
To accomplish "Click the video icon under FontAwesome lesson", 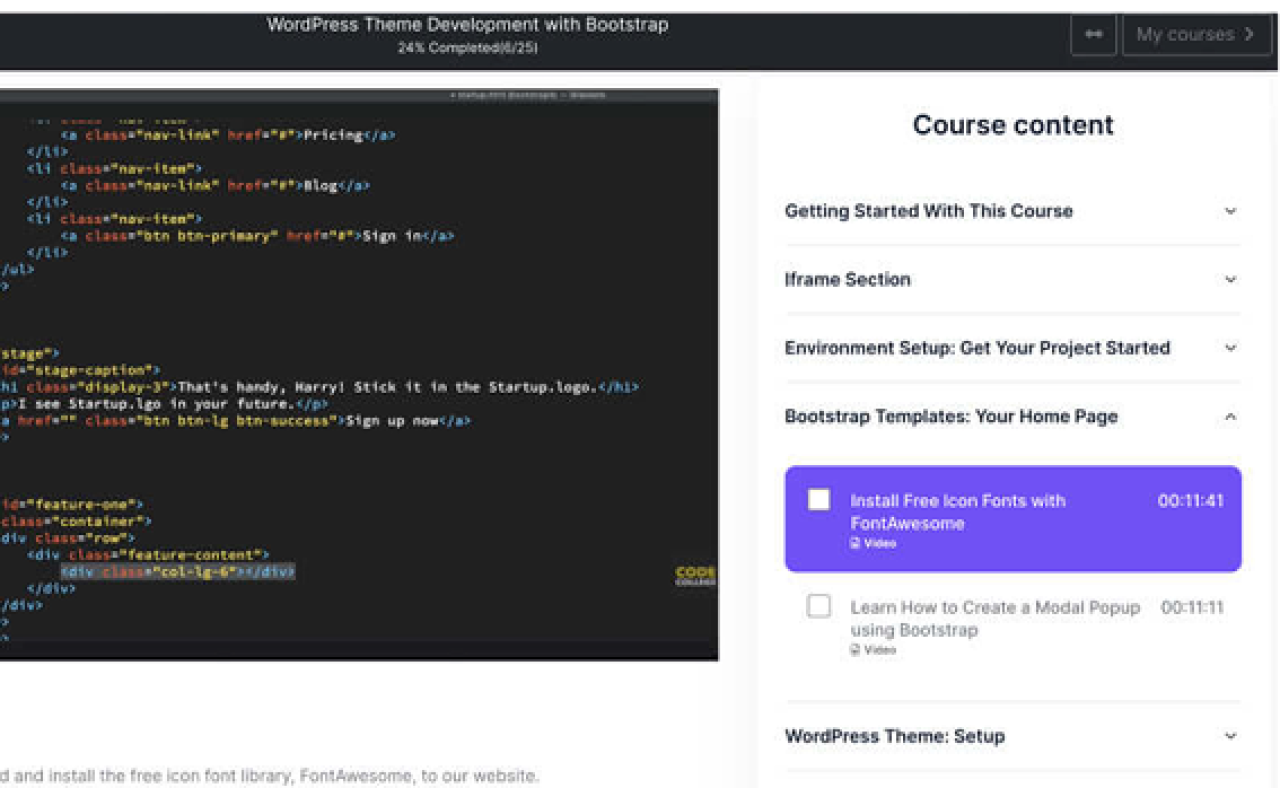I will coord(855,544).
